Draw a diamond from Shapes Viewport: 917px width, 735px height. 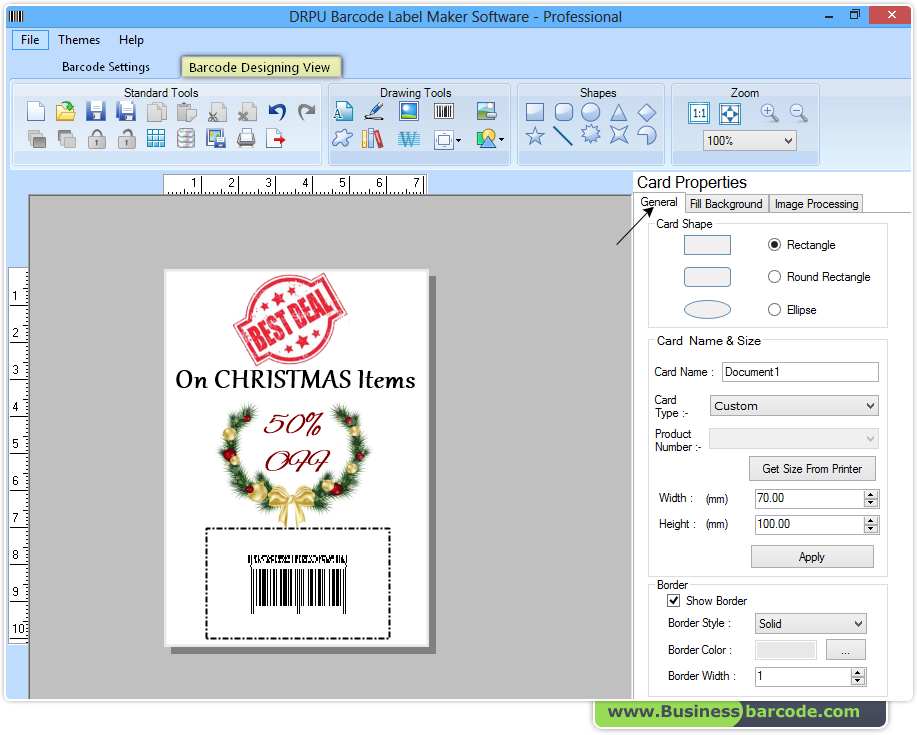(646, 112)
